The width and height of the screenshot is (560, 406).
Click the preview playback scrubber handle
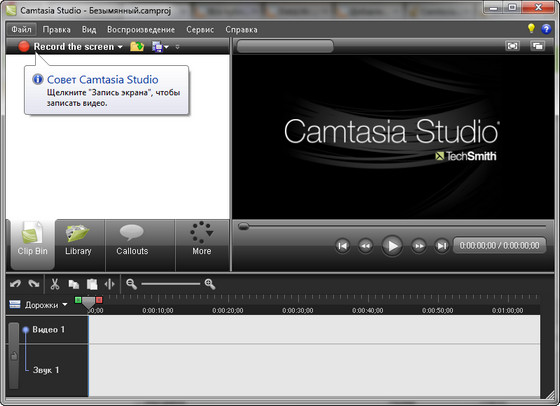(244, 226)
